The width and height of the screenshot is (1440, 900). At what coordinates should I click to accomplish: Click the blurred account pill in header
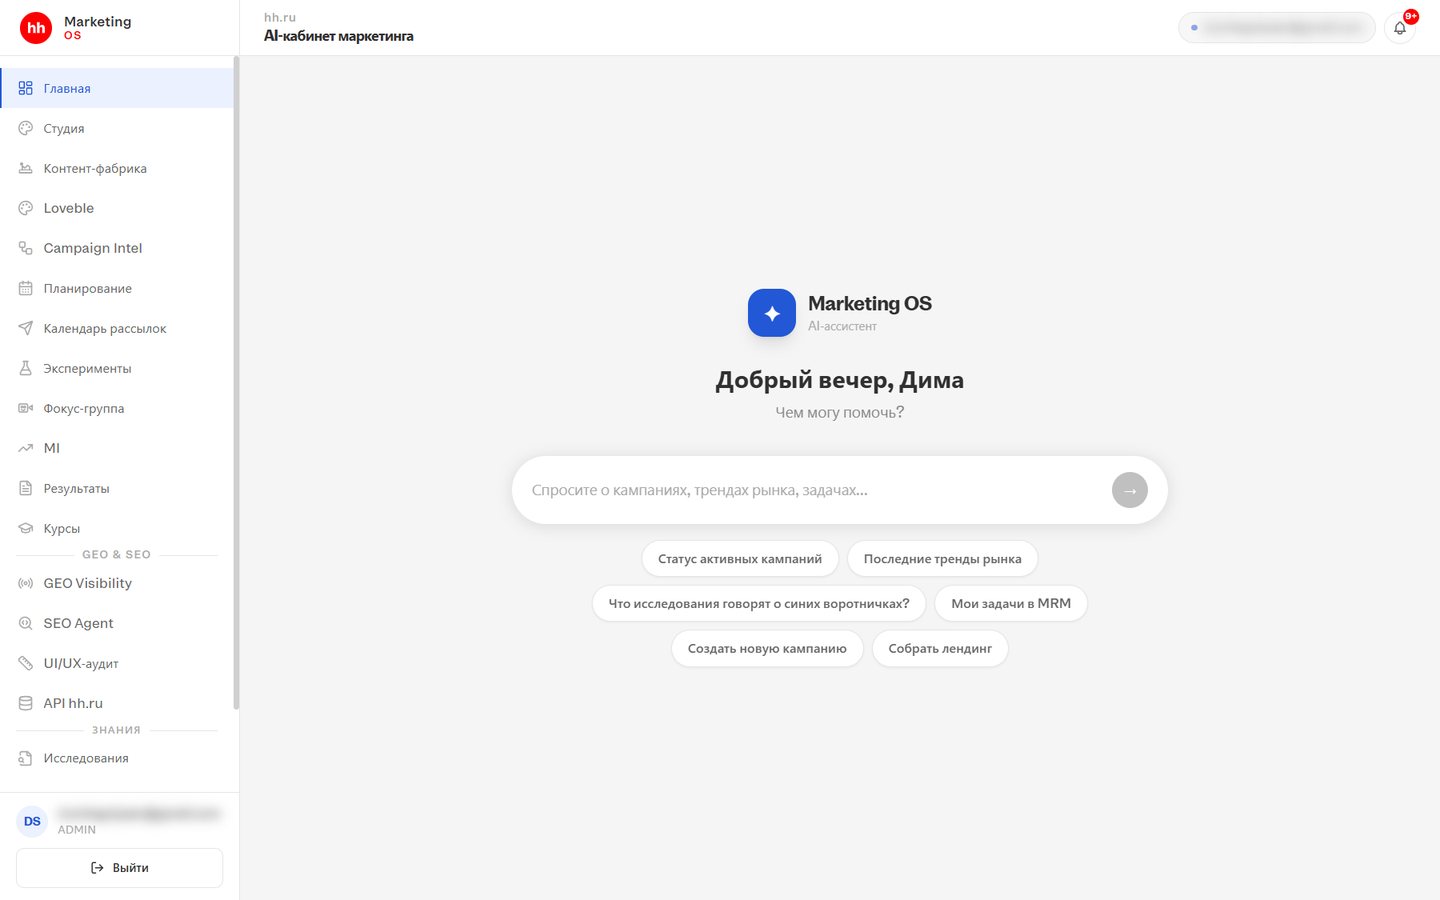pyautogui.click(x=1277, y=28)
